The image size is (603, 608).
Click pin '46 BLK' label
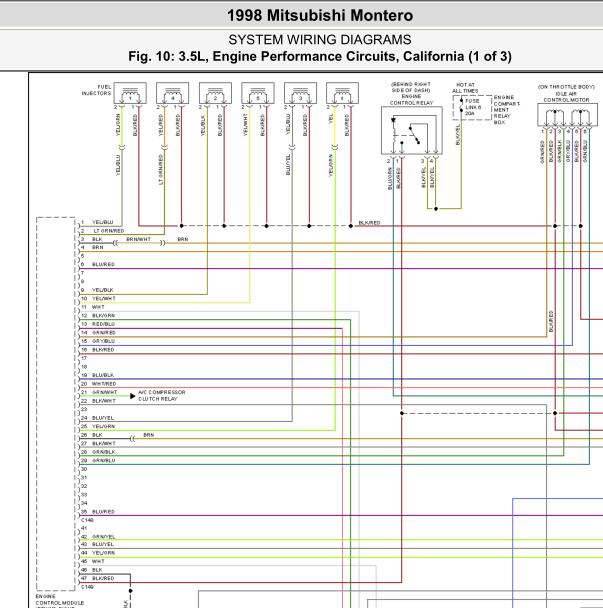pyautogui.click(x=92, y=570)
